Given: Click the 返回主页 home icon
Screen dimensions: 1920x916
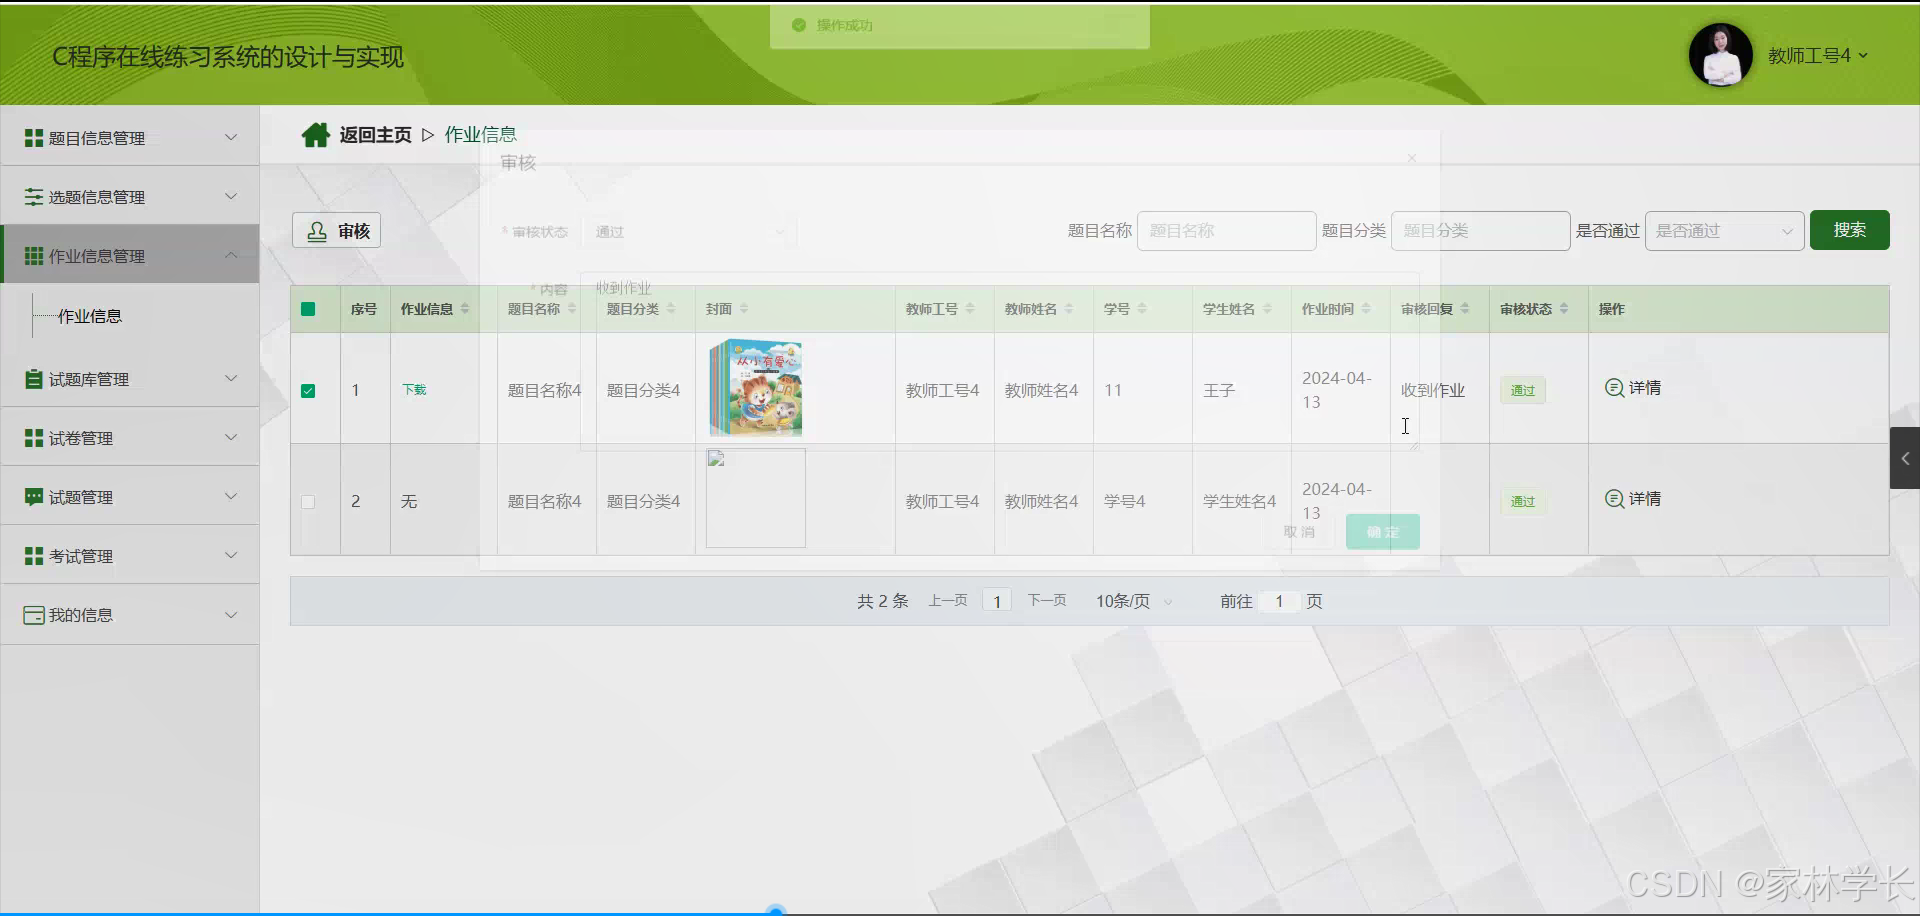Looking at the screenshot, I should tap(316, 133).
